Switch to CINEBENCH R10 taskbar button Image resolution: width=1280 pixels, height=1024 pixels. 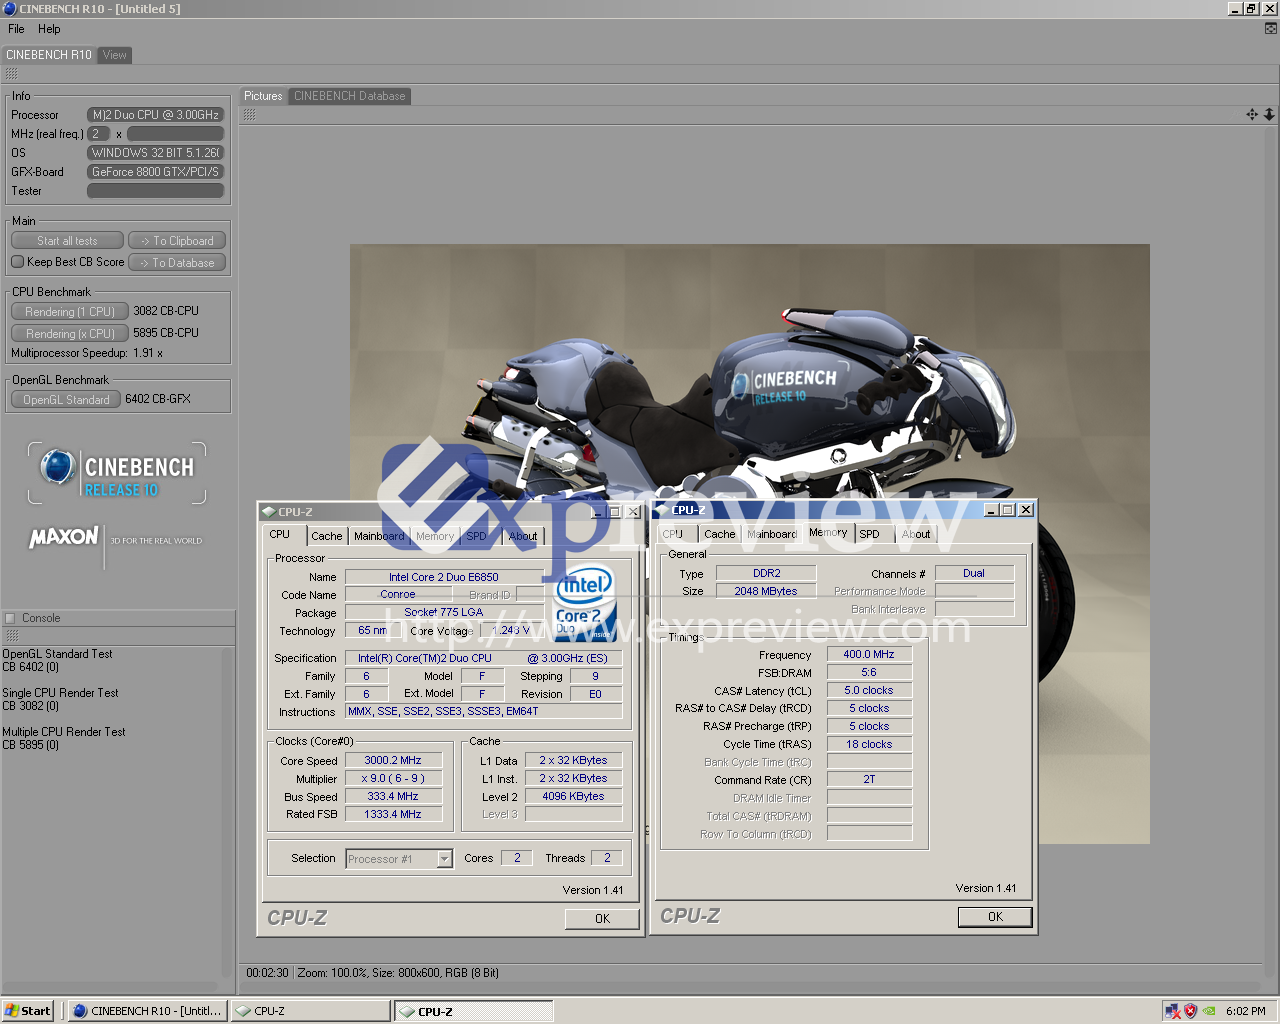pos(148,1011)
